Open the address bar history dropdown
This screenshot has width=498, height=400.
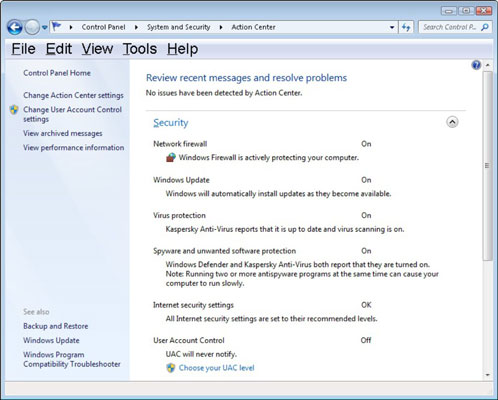click(x=392, y=27)
